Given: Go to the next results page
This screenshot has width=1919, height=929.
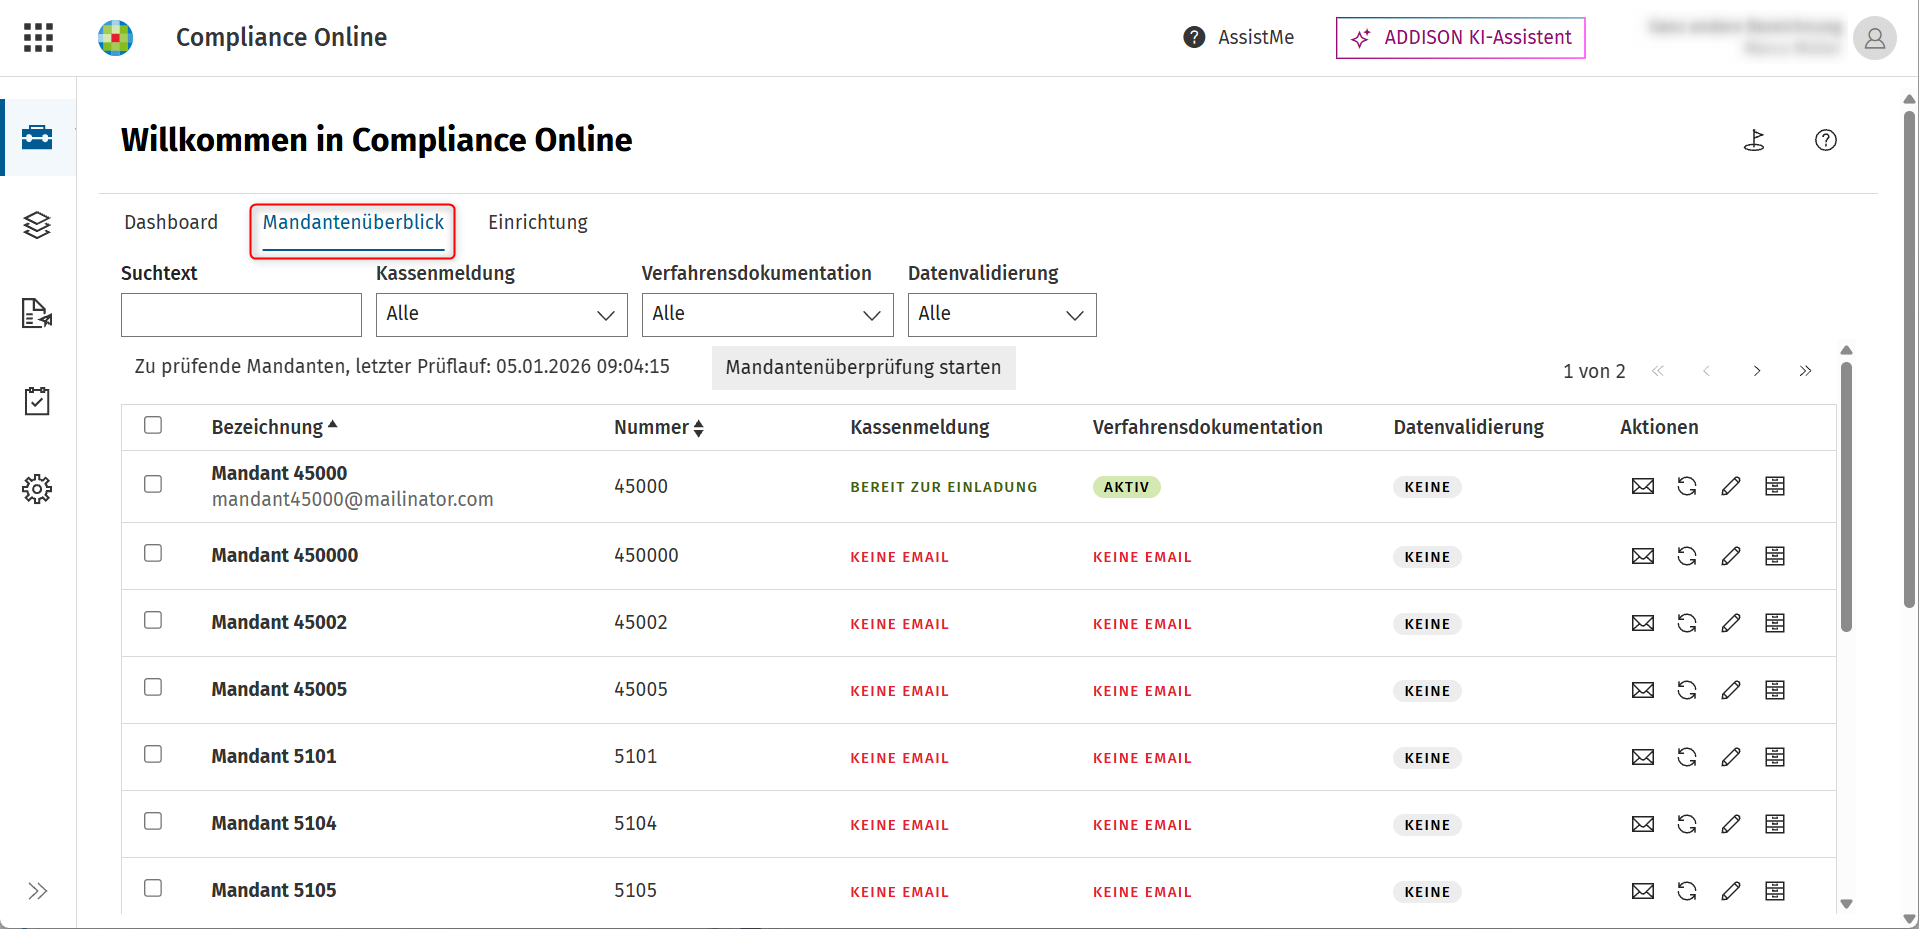Looking at the screenshot, I should pos(1757,371).
